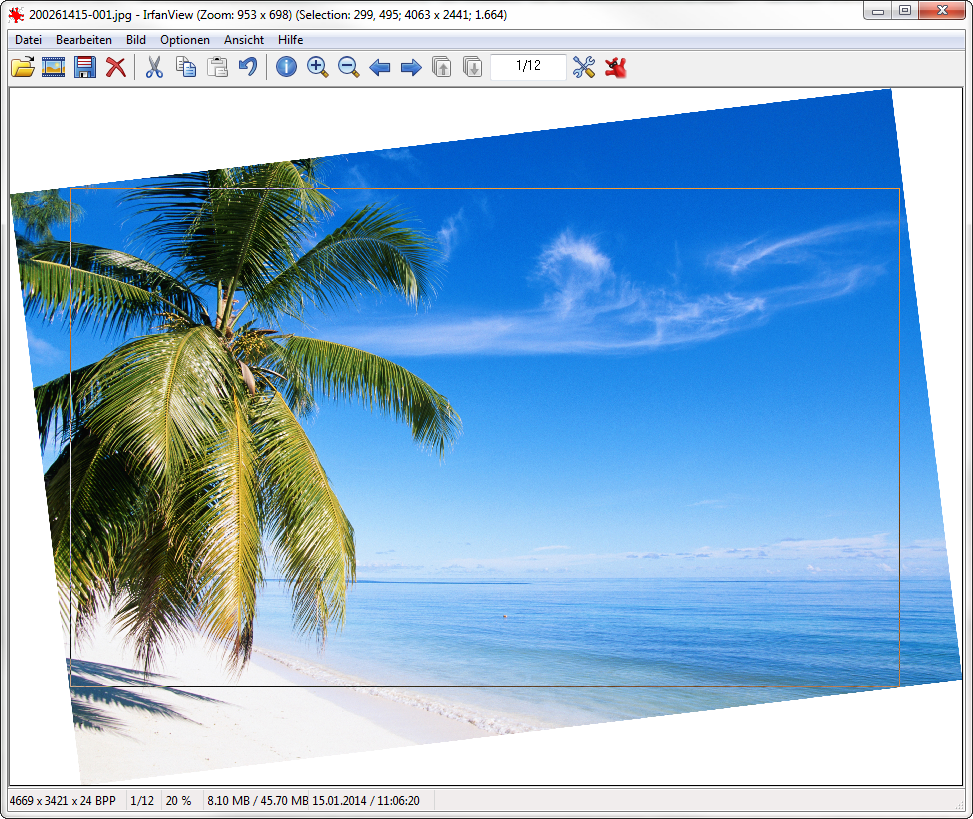
Task: Open settings via the wrench and screwdriver icon
Action: (x=584, y=68)
